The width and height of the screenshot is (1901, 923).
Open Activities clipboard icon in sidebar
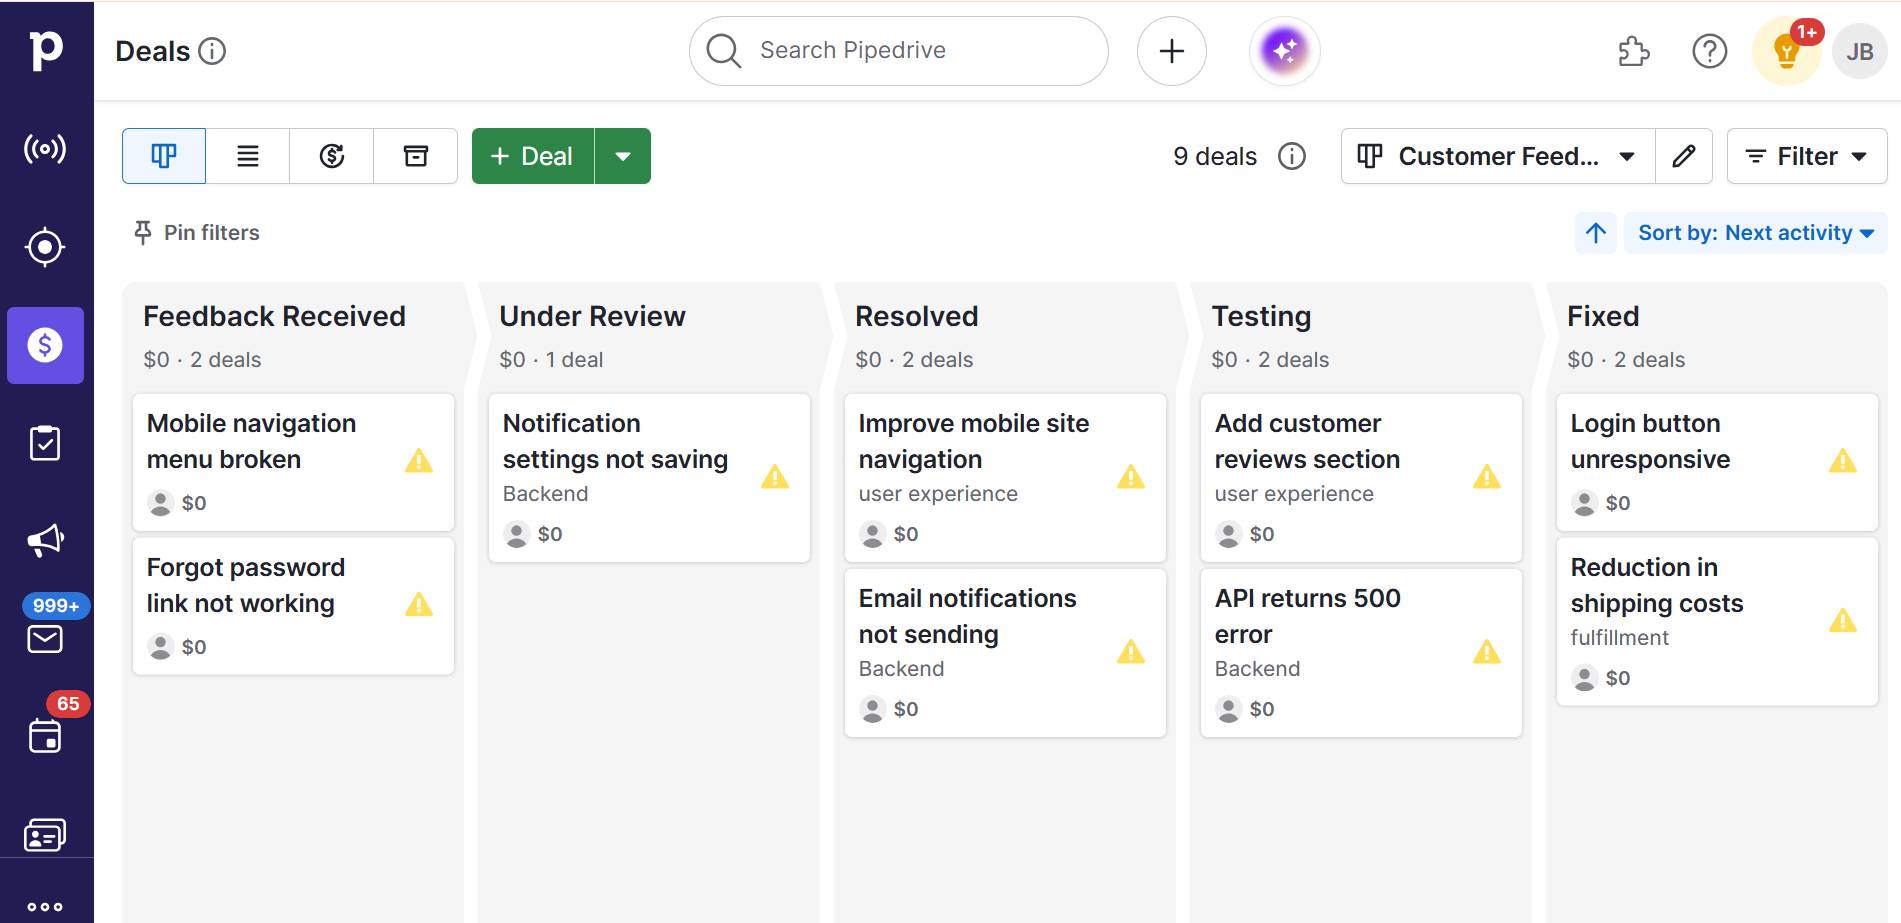click(46, 441)
